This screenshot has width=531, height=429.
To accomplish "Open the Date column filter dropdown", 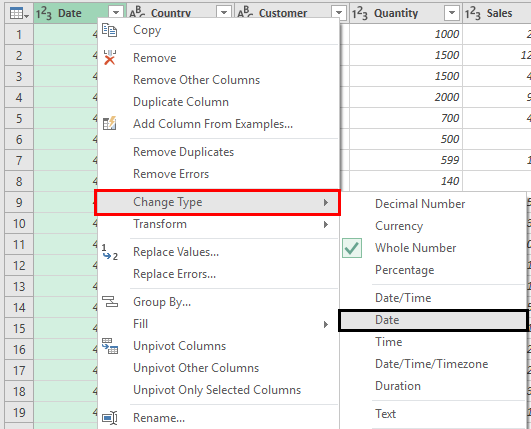I will pos(116,13).
